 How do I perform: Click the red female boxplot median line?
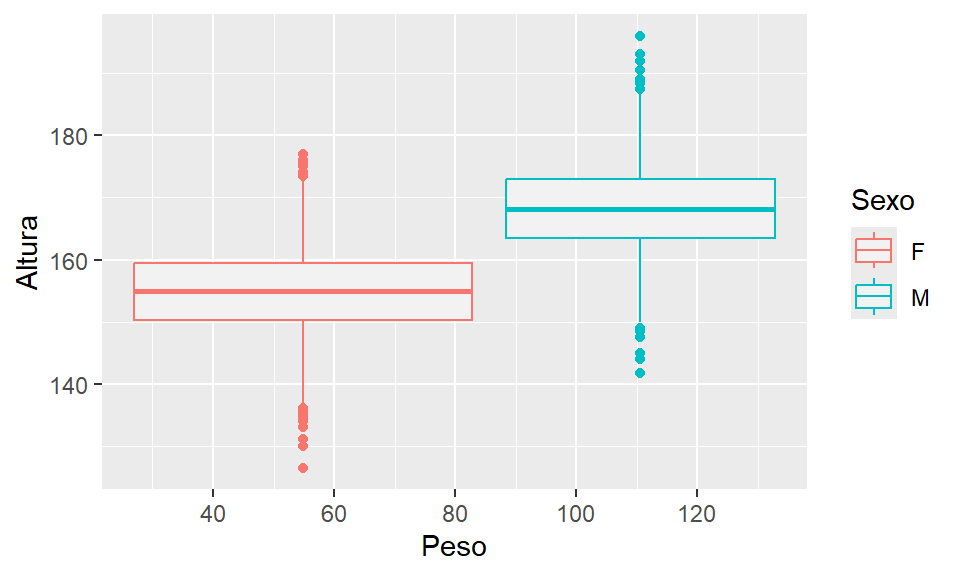(x=302, y=291)
